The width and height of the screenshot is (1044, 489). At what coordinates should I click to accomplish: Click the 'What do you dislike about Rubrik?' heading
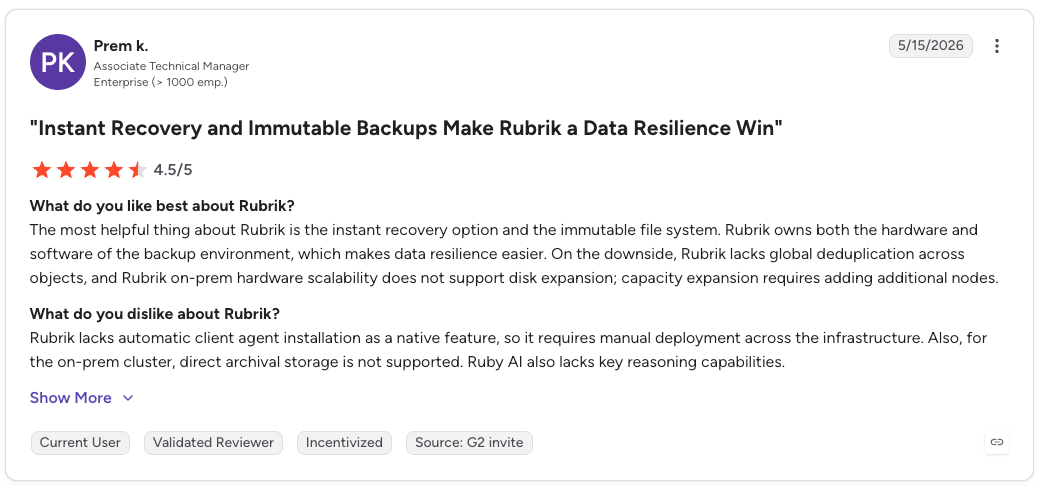(x=155, y=313)
